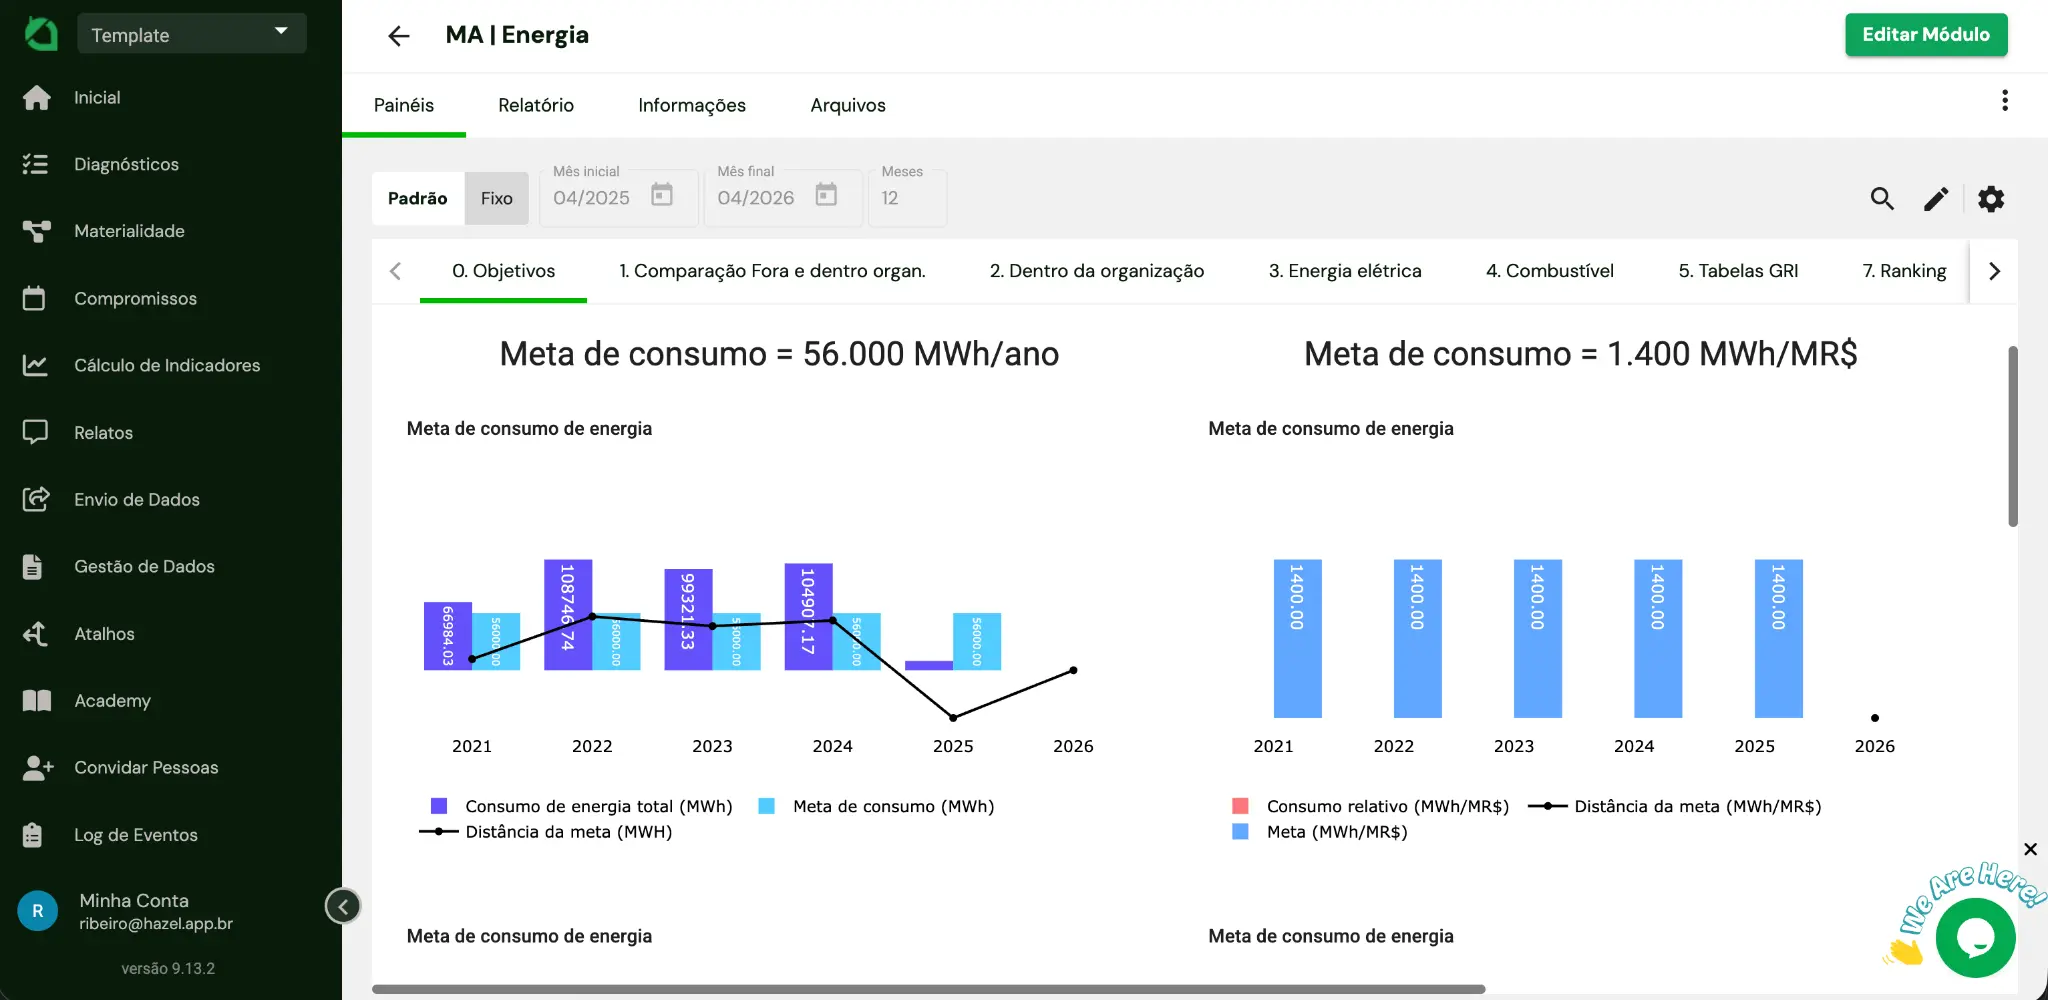Select the Fixo period mode
The image size is (2048, 1000).
[x=497, y=198]
